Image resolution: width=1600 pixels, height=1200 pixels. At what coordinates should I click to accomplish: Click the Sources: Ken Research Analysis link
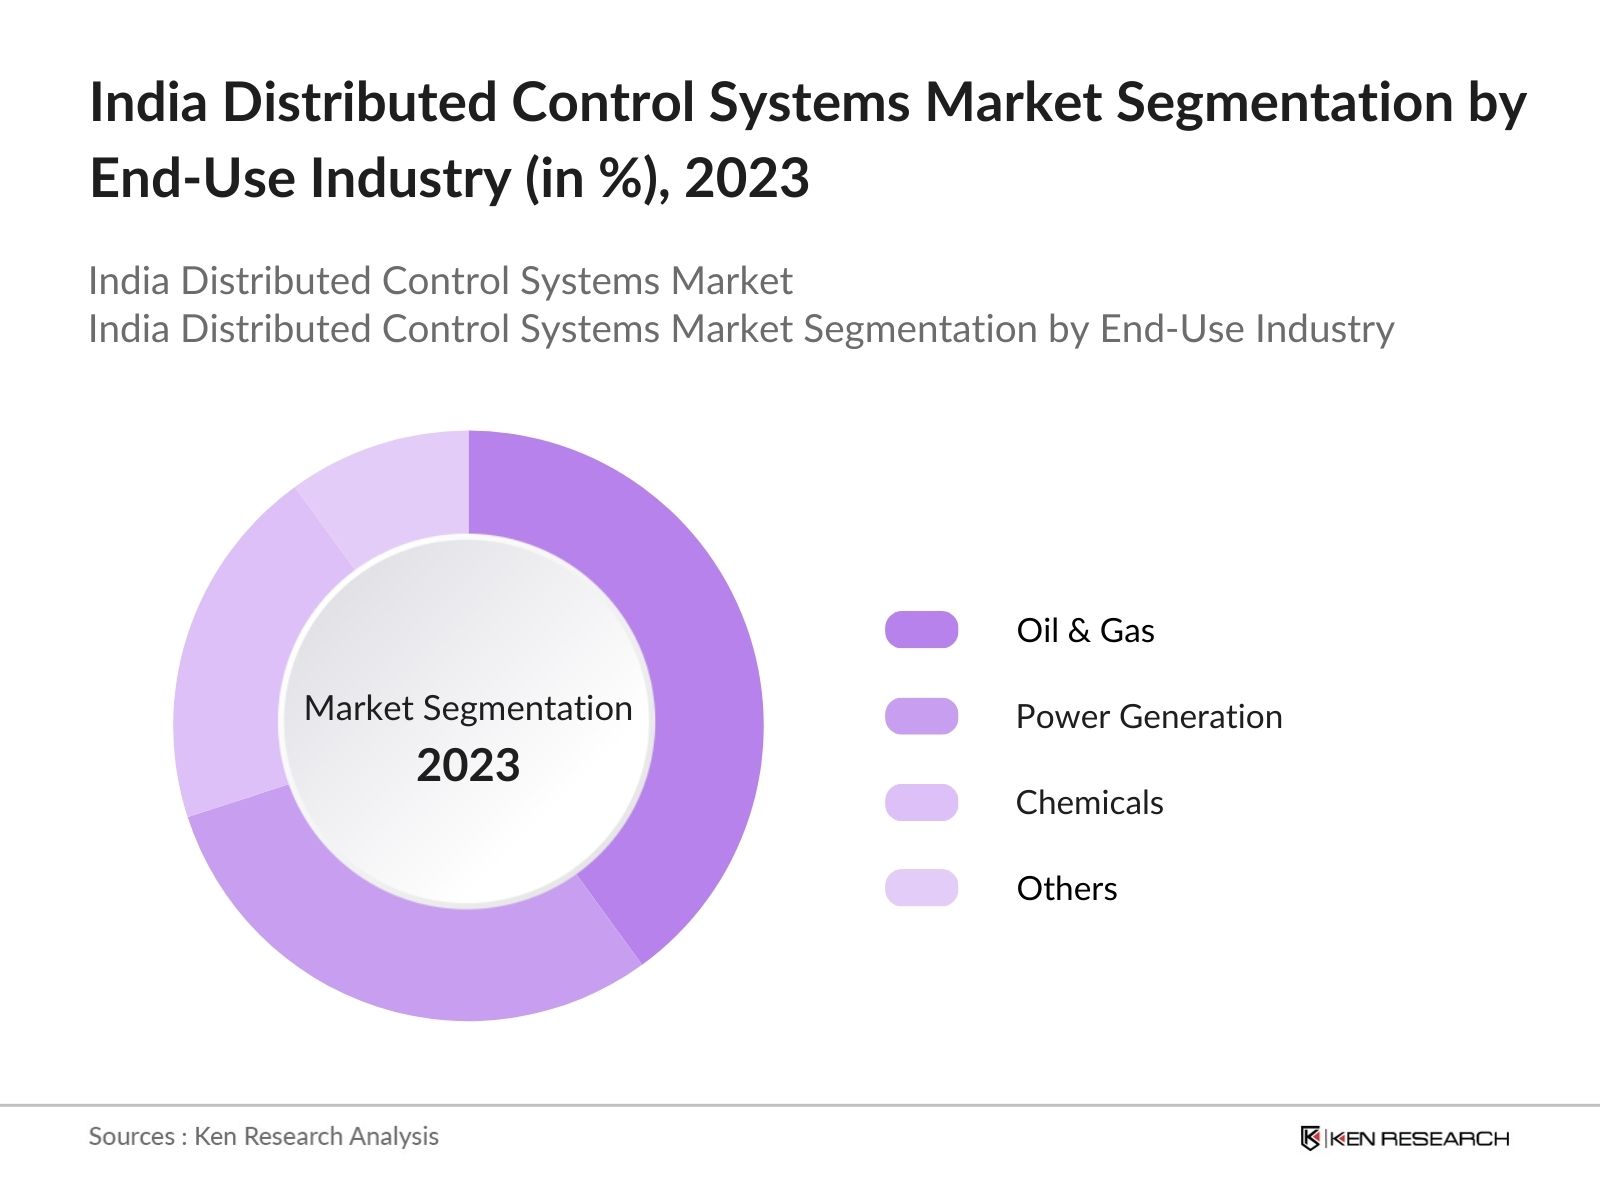point(264,1137)
